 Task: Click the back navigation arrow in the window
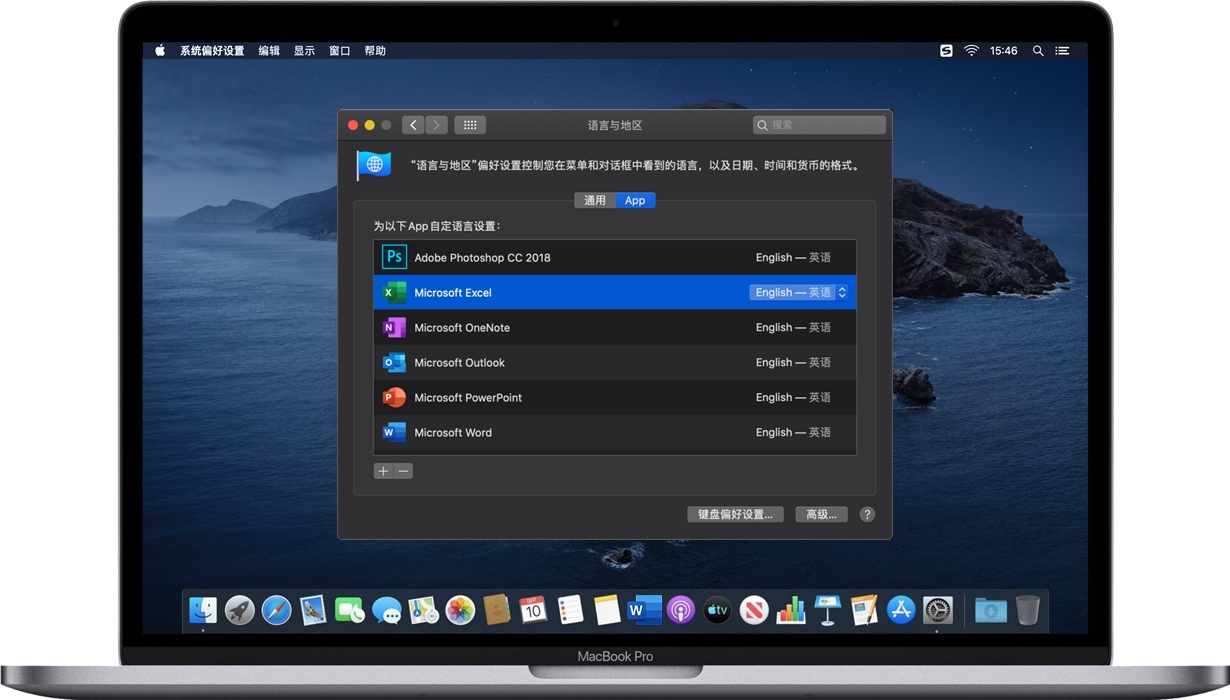pyautogui.click(x=413, y=124)
